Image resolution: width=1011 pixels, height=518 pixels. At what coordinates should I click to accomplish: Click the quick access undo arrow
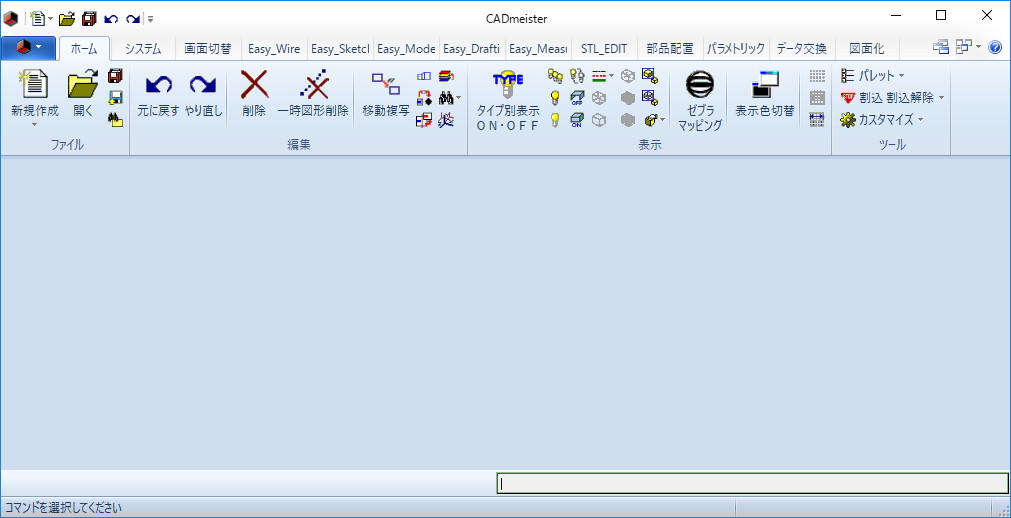pos(111,19)
